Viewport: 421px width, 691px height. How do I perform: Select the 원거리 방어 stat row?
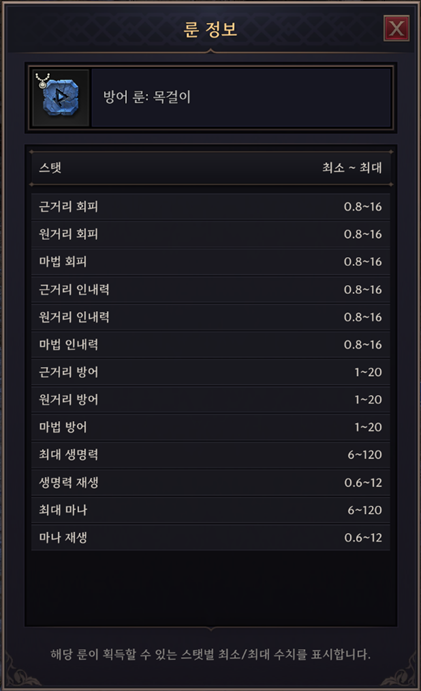pyautogui.click(x=211, y=400)
